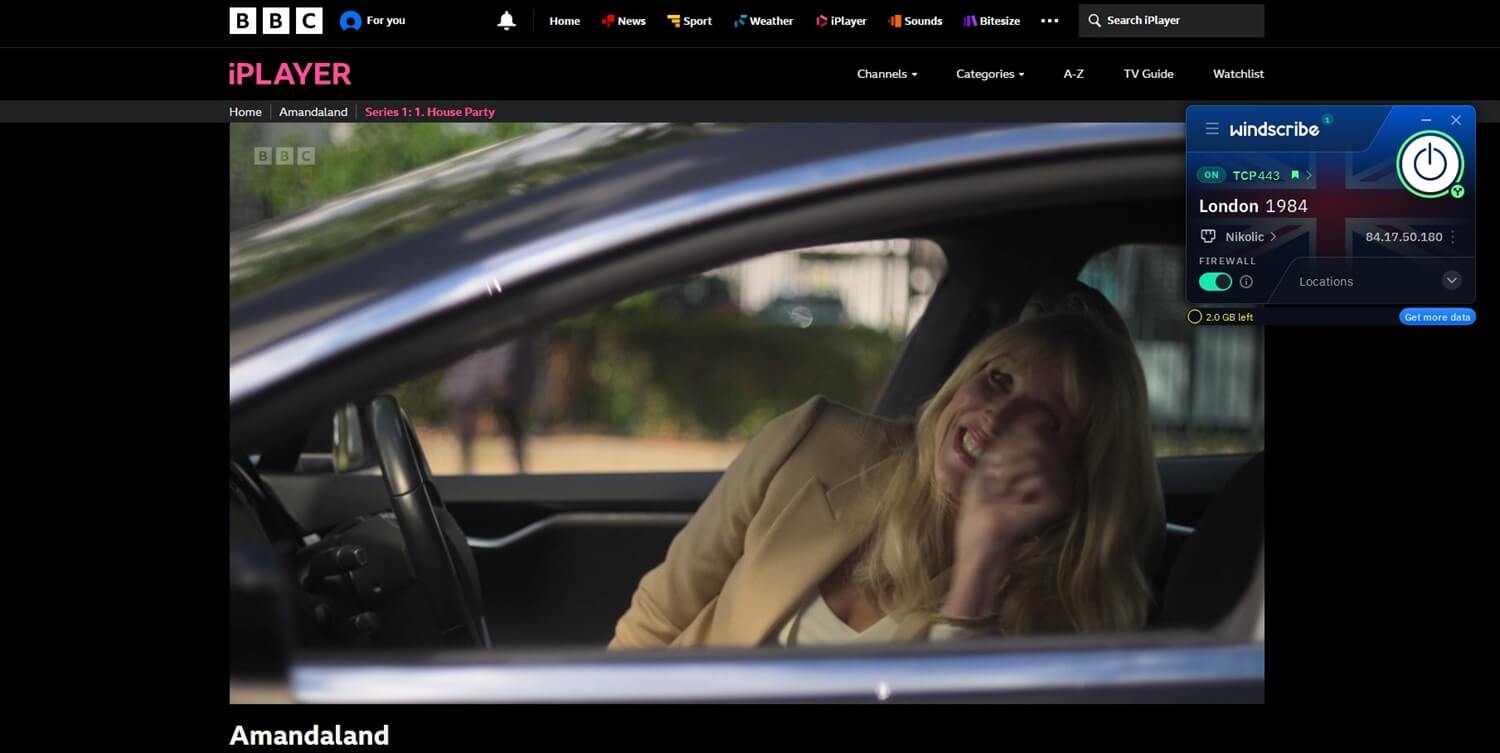
Task: Click the Windscribe notification count badge
Action: click(1327, 120)
